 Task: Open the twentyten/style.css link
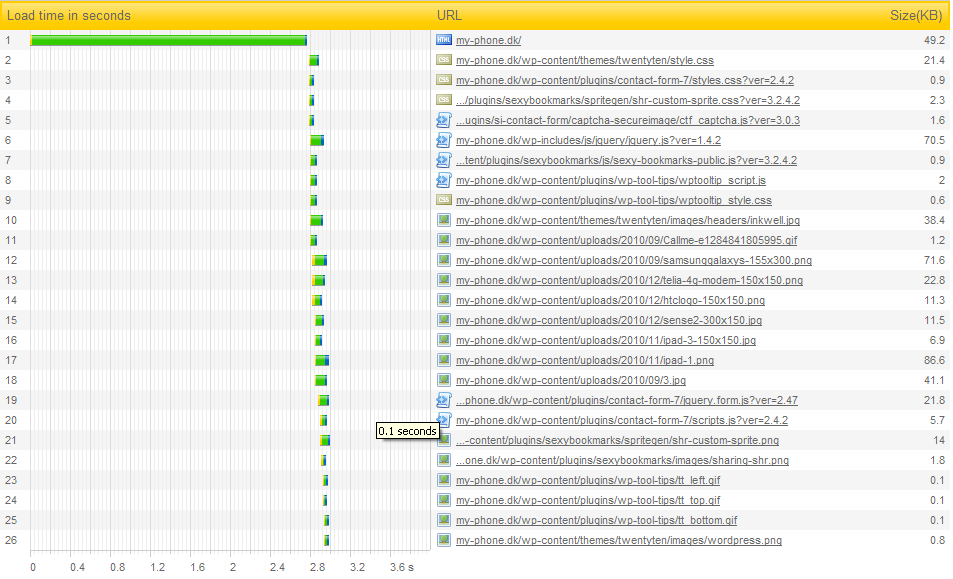tap(585, 61)
